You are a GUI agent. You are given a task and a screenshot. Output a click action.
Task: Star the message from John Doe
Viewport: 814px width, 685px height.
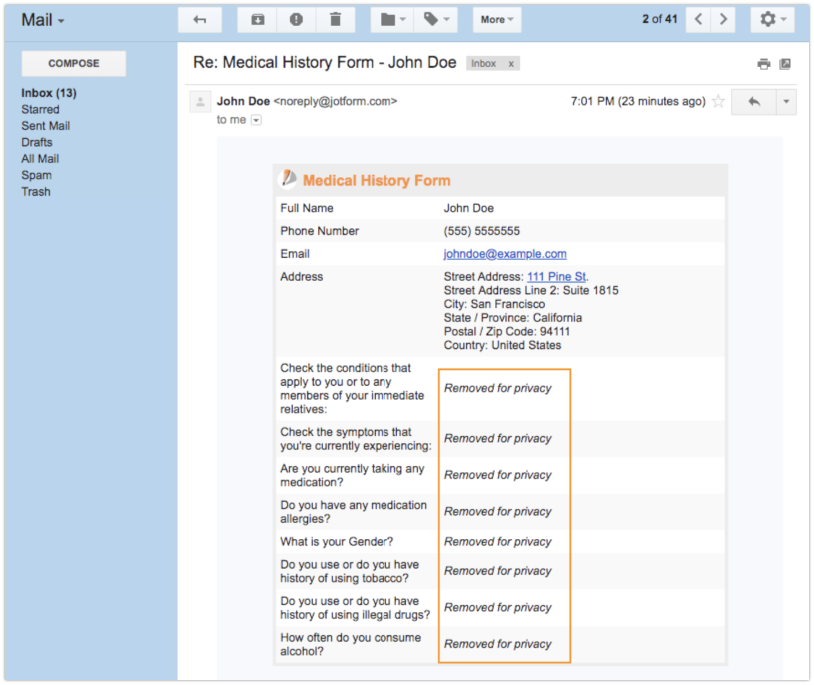[x=717, y=101]
